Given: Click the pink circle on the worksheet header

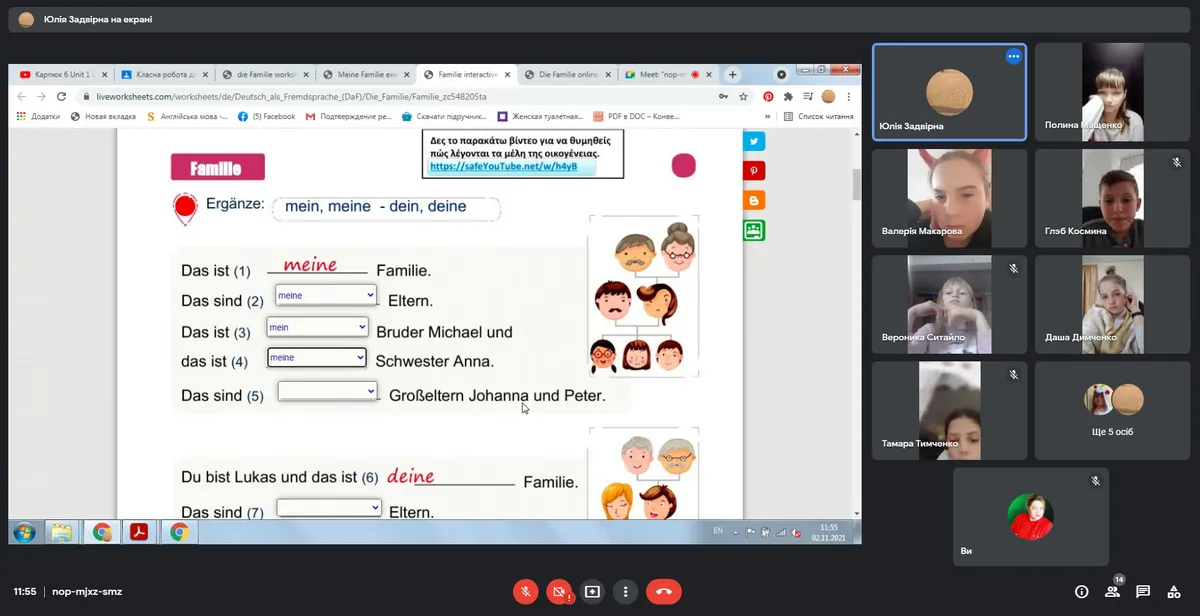Looking at the screenshot, I should pos(683,165).
